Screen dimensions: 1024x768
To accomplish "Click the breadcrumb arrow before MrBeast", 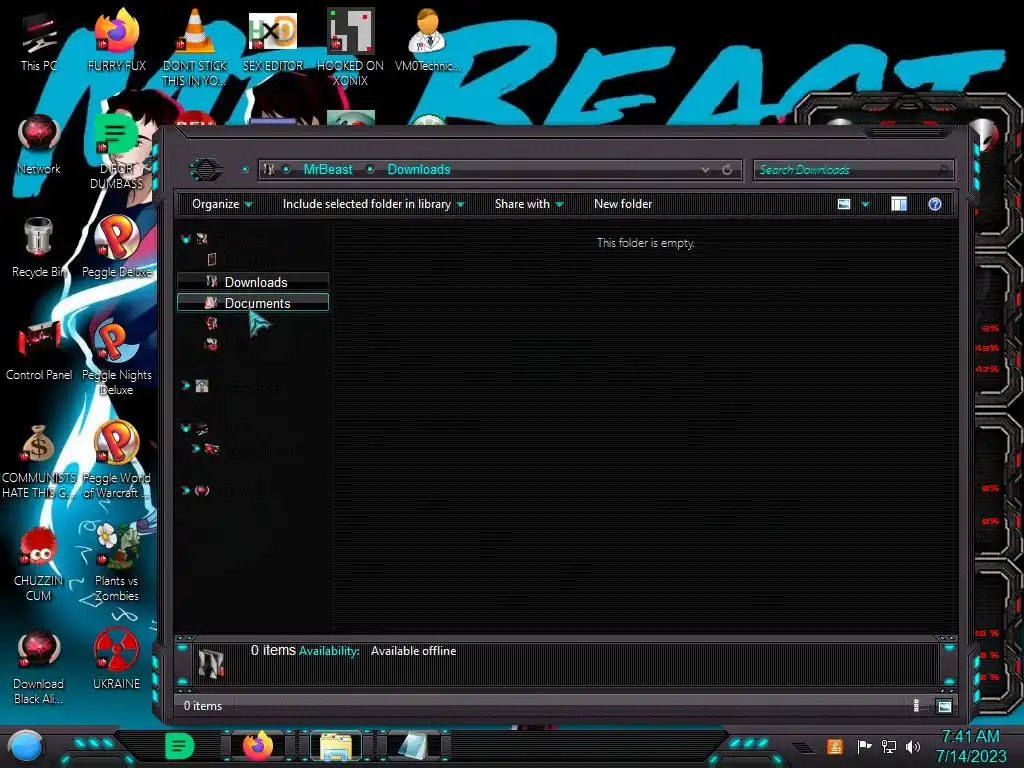I will [286, 170].
